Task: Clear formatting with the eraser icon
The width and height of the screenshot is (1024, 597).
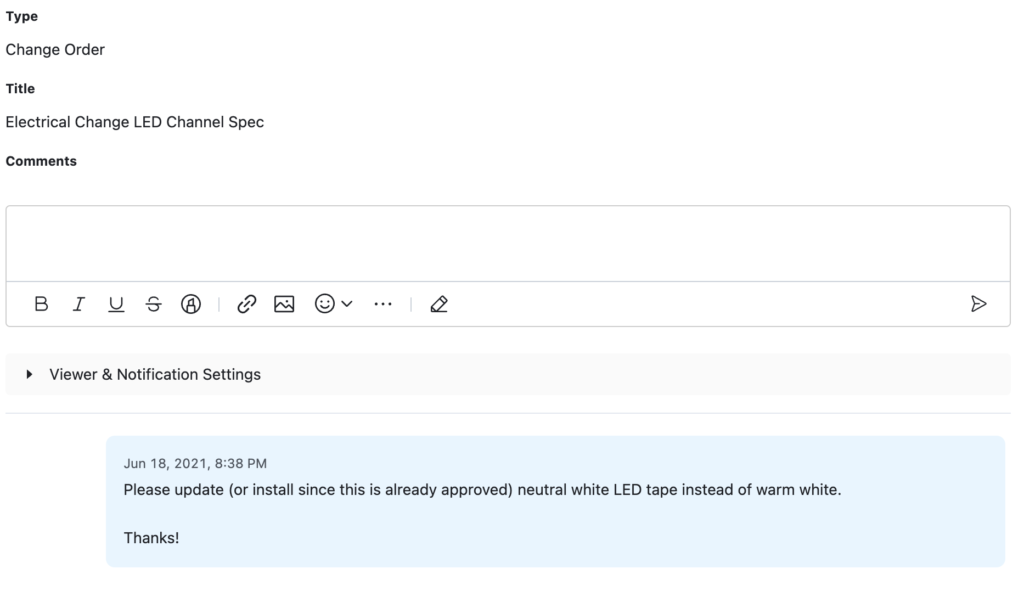Action: (x=438, y=304)
